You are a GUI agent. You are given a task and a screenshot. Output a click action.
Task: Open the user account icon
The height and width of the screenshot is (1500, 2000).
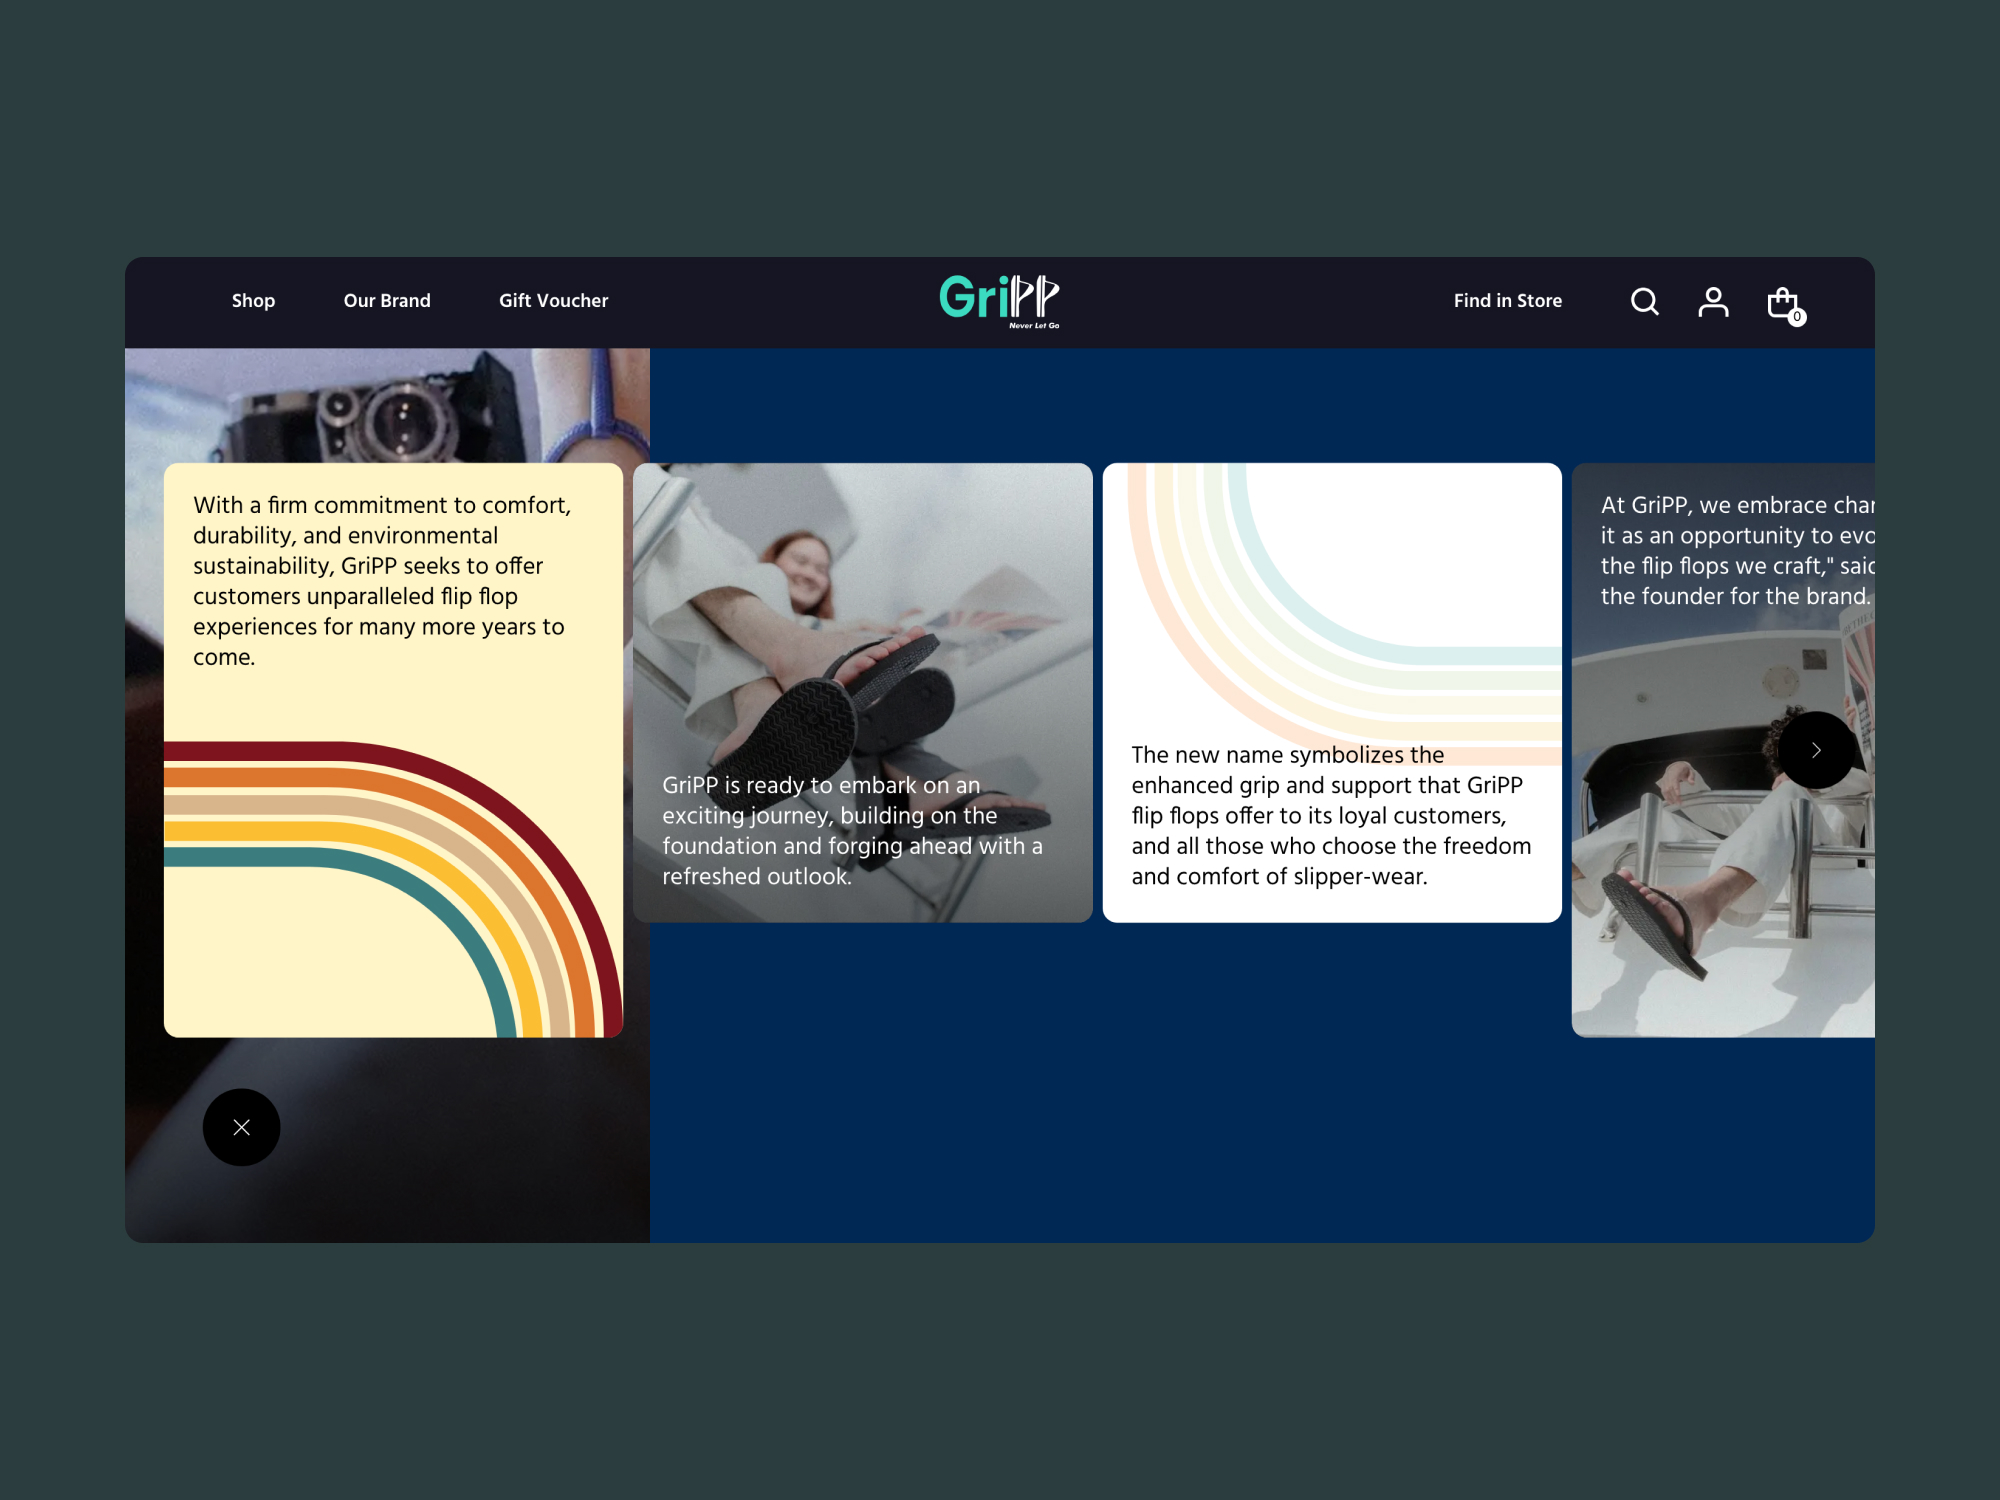[x=1713, y=301]
